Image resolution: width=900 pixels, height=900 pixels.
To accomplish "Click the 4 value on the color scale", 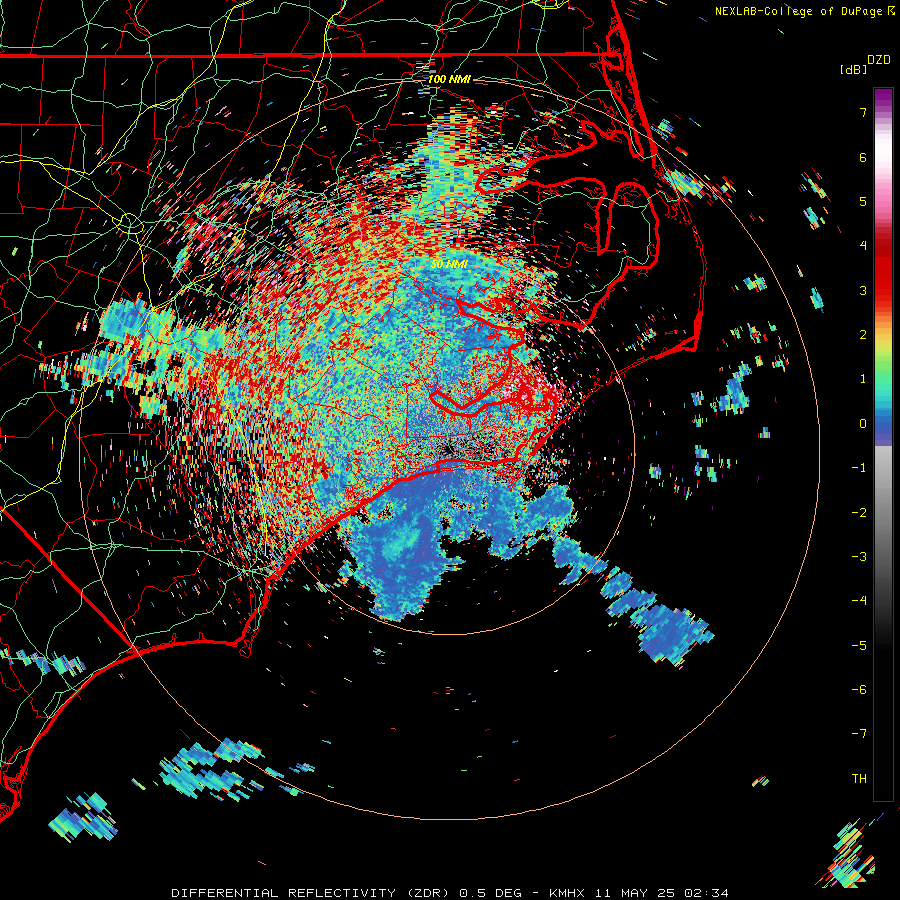I will coord(863,246).
